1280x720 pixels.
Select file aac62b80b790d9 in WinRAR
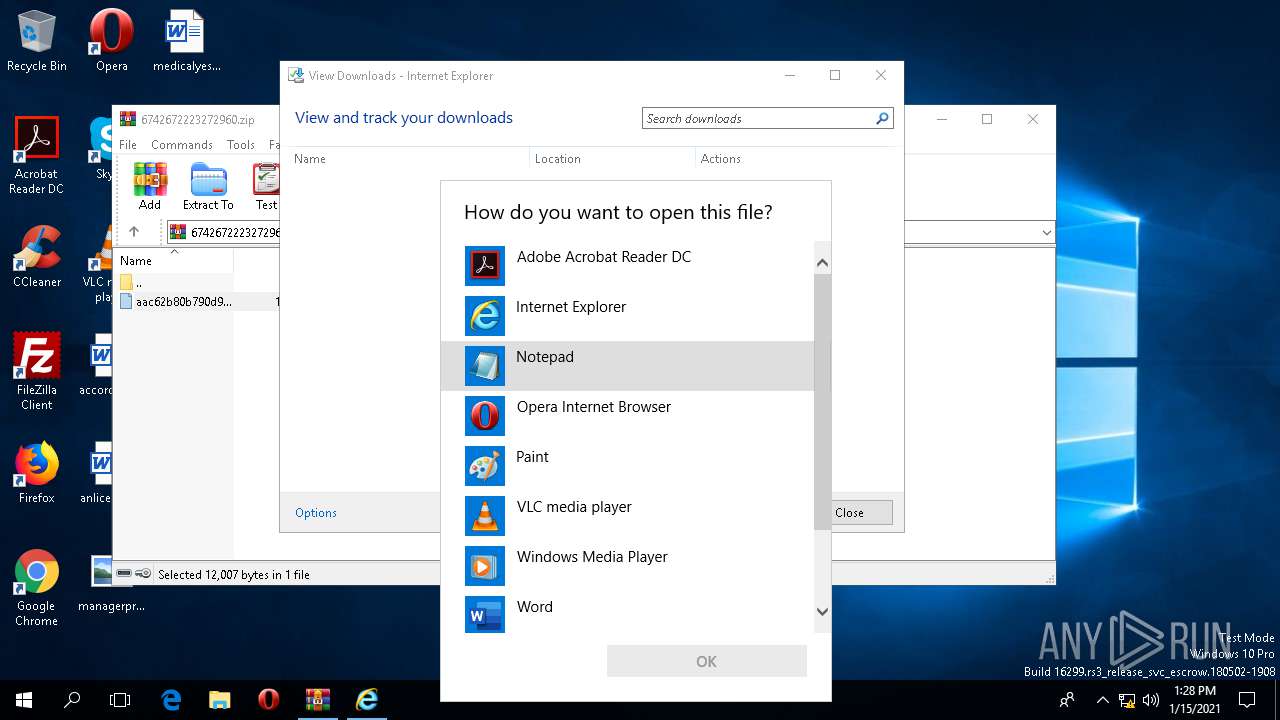(184, 301)
